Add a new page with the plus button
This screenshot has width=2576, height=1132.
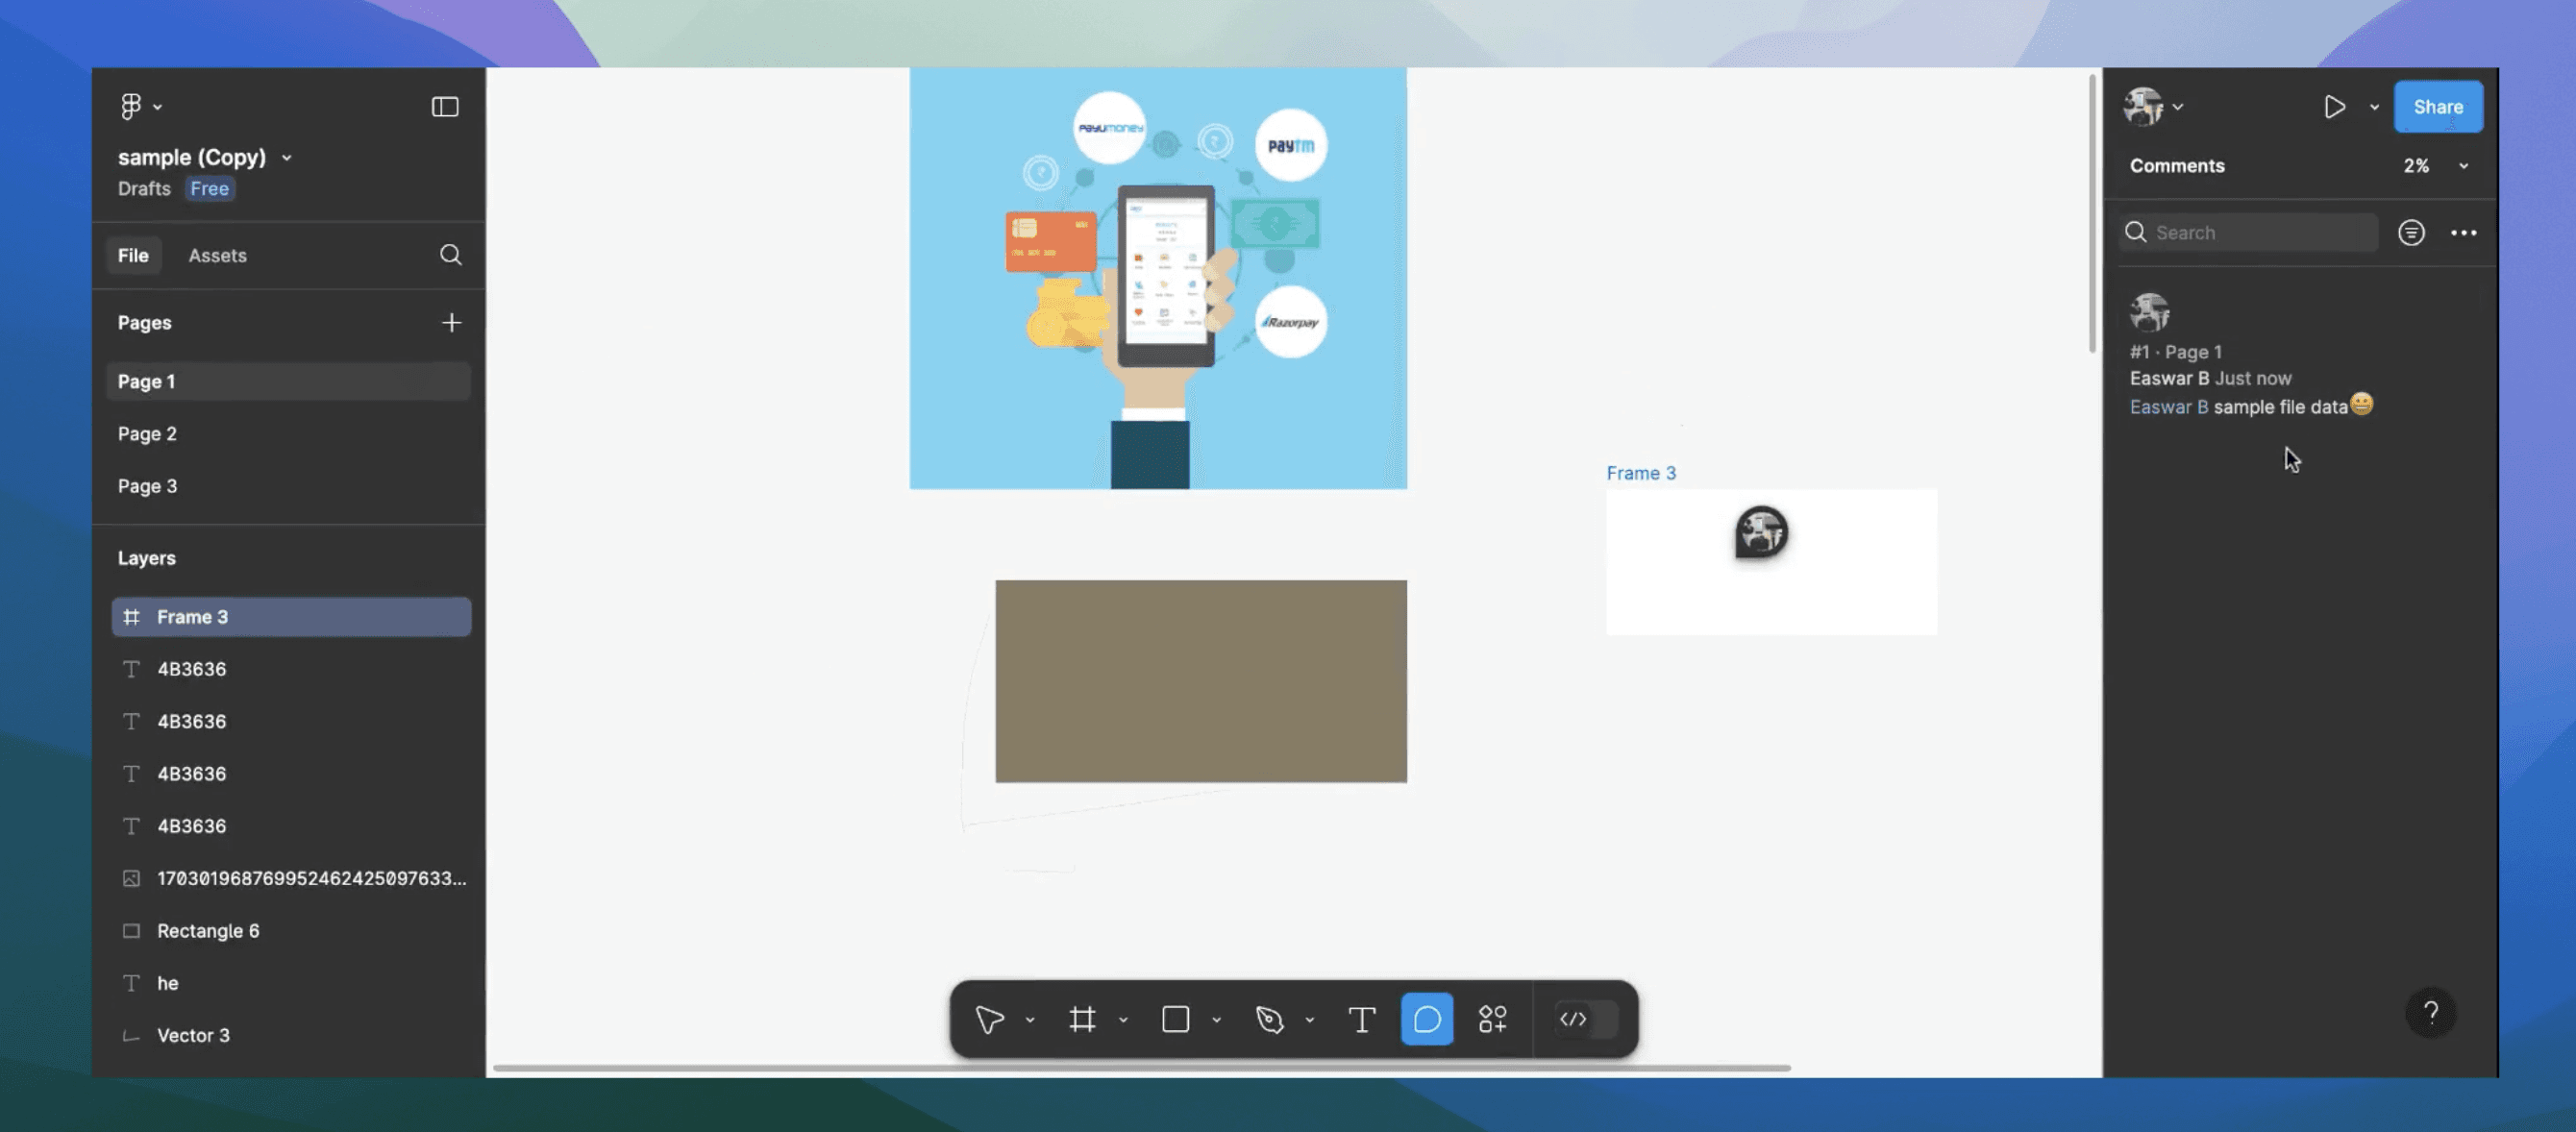pos(451,322)
